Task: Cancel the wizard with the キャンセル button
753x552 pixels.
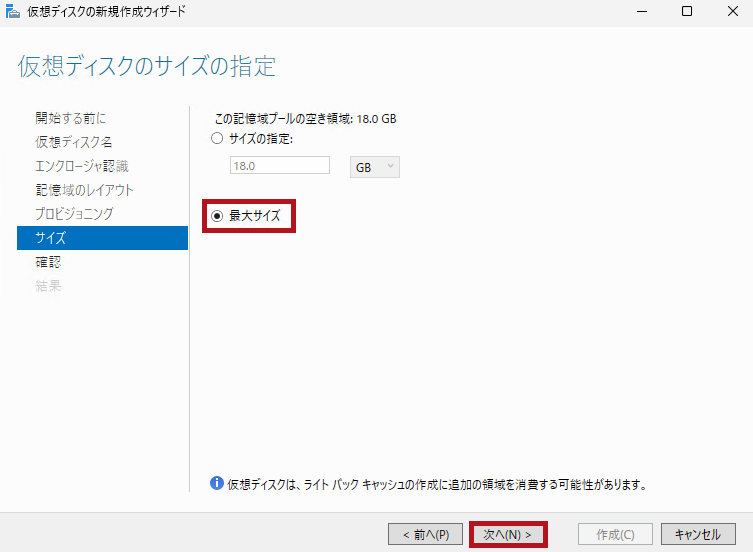Action: click(697, 535)
